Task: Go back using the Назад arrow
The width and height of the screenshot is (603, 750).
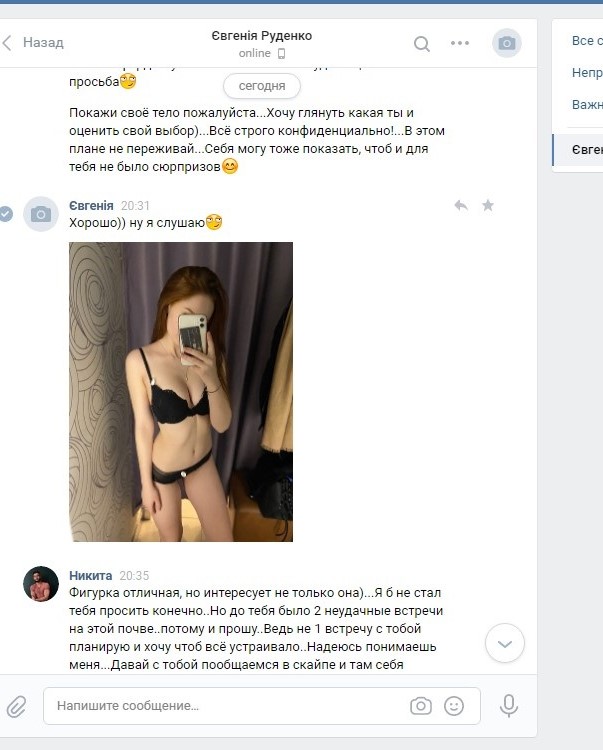Action: [33, 43]
